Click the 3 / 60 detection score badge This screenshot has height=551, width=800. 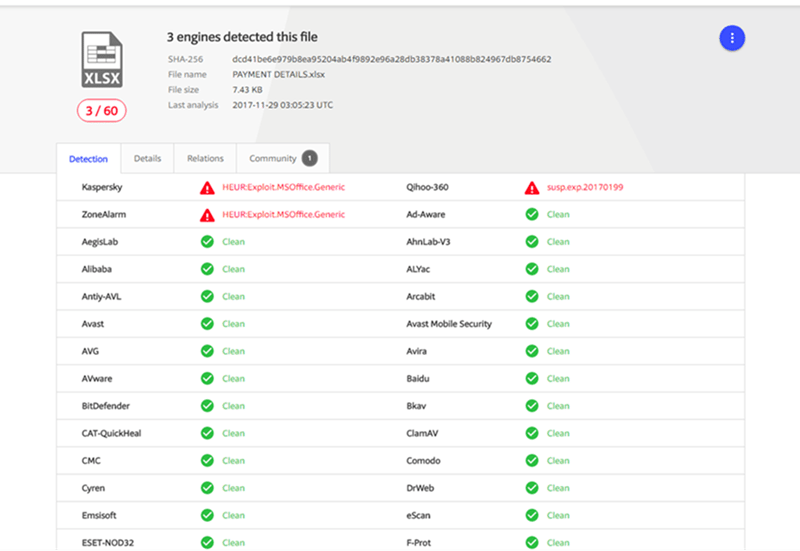coord(101,111)
